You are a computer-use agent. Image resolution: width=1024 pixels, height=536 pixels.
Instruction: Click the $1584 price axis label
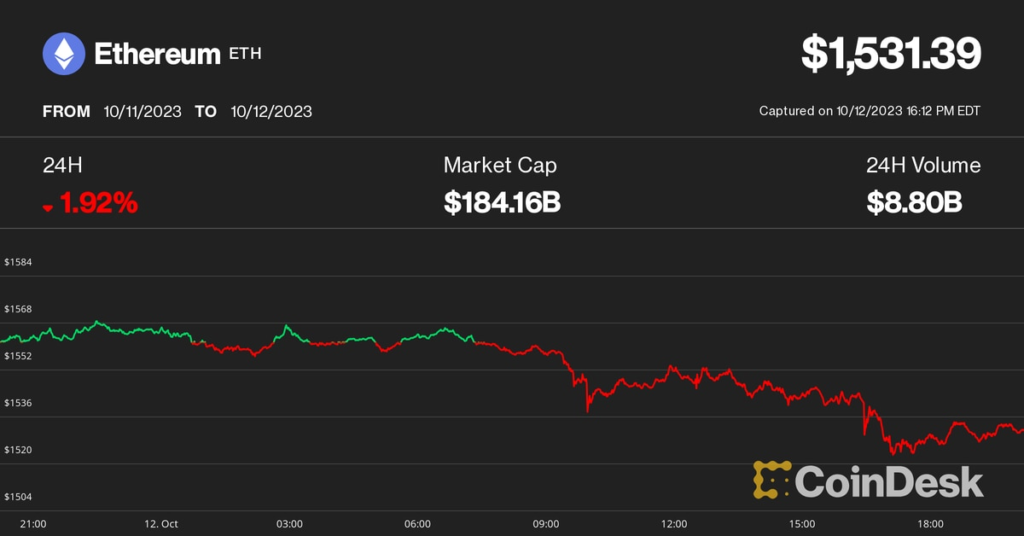point(18,262)
